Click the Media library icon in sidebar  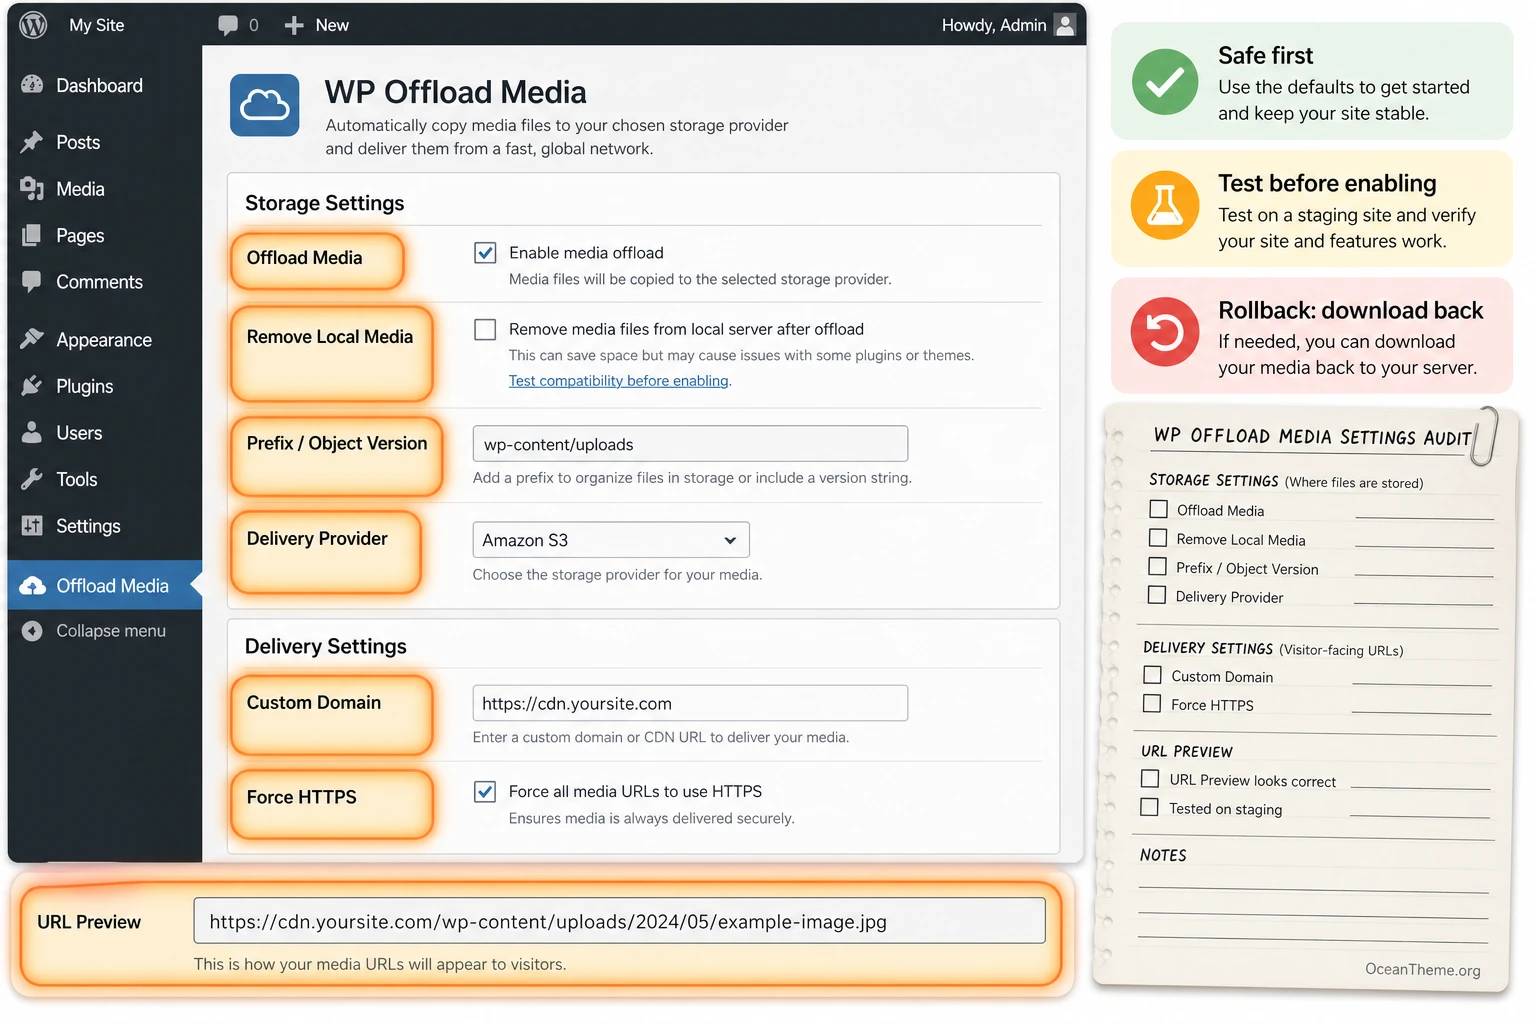point(32,189)
